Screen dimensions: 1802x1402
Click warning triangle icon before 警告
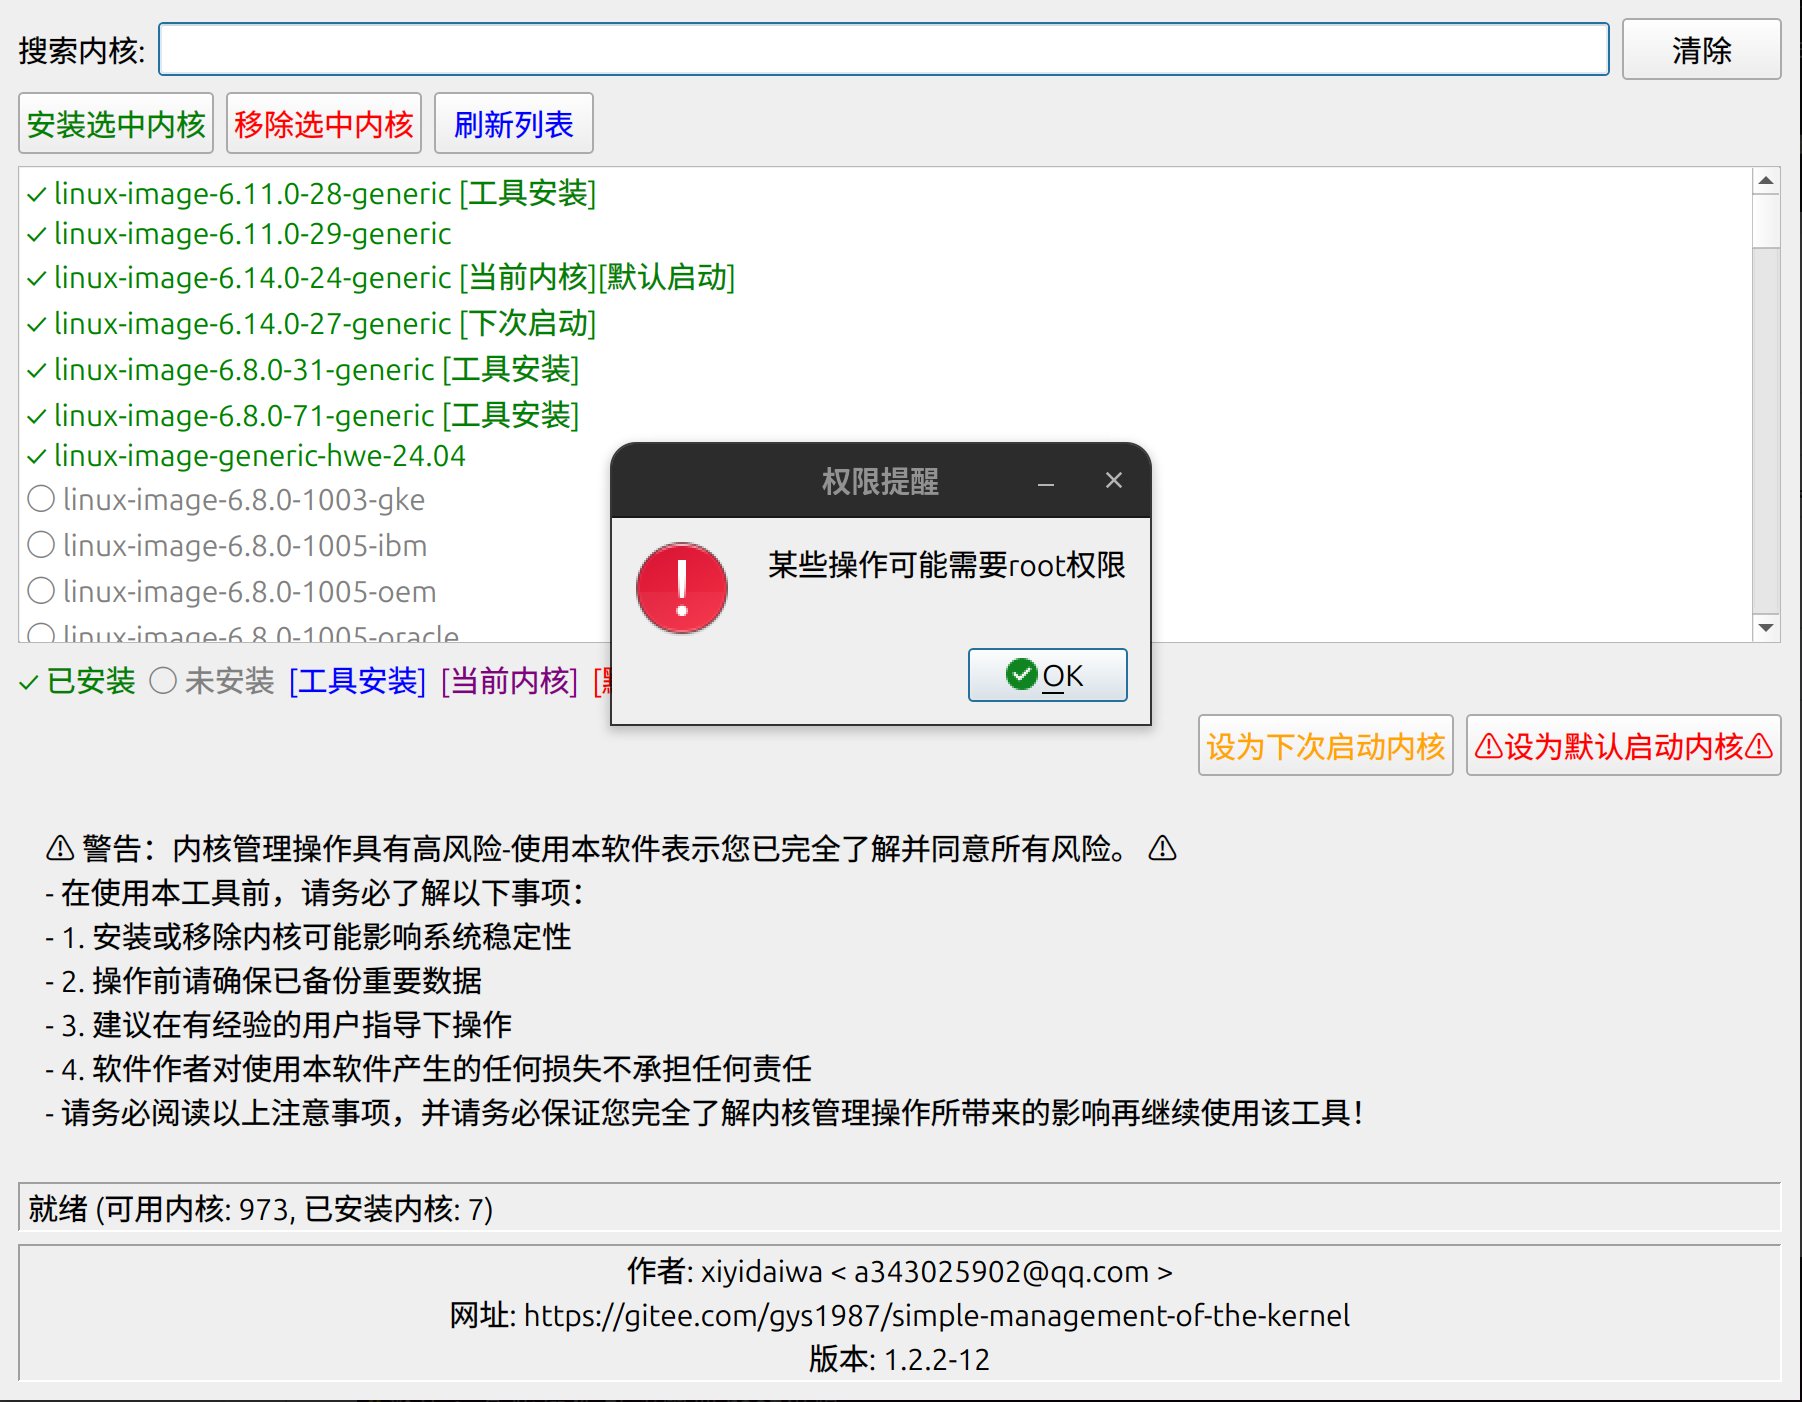coord(60,849)
